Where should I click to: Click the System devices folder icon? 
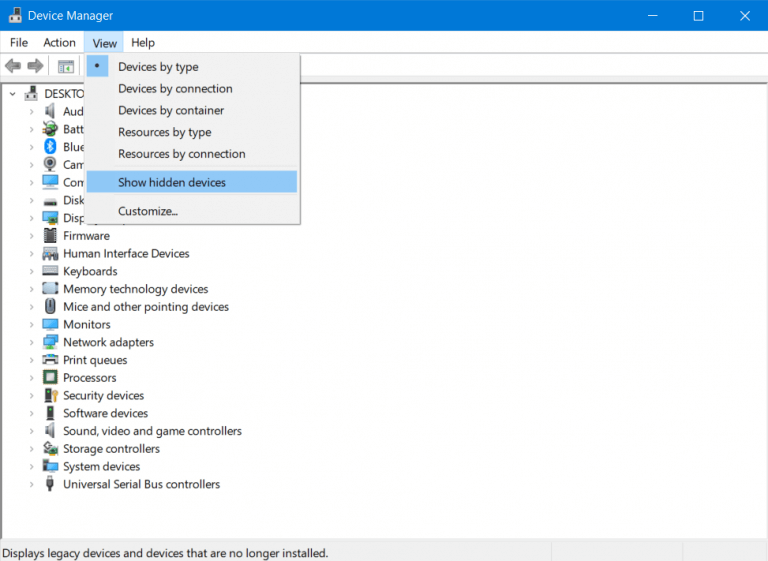[x=50, y=466]
